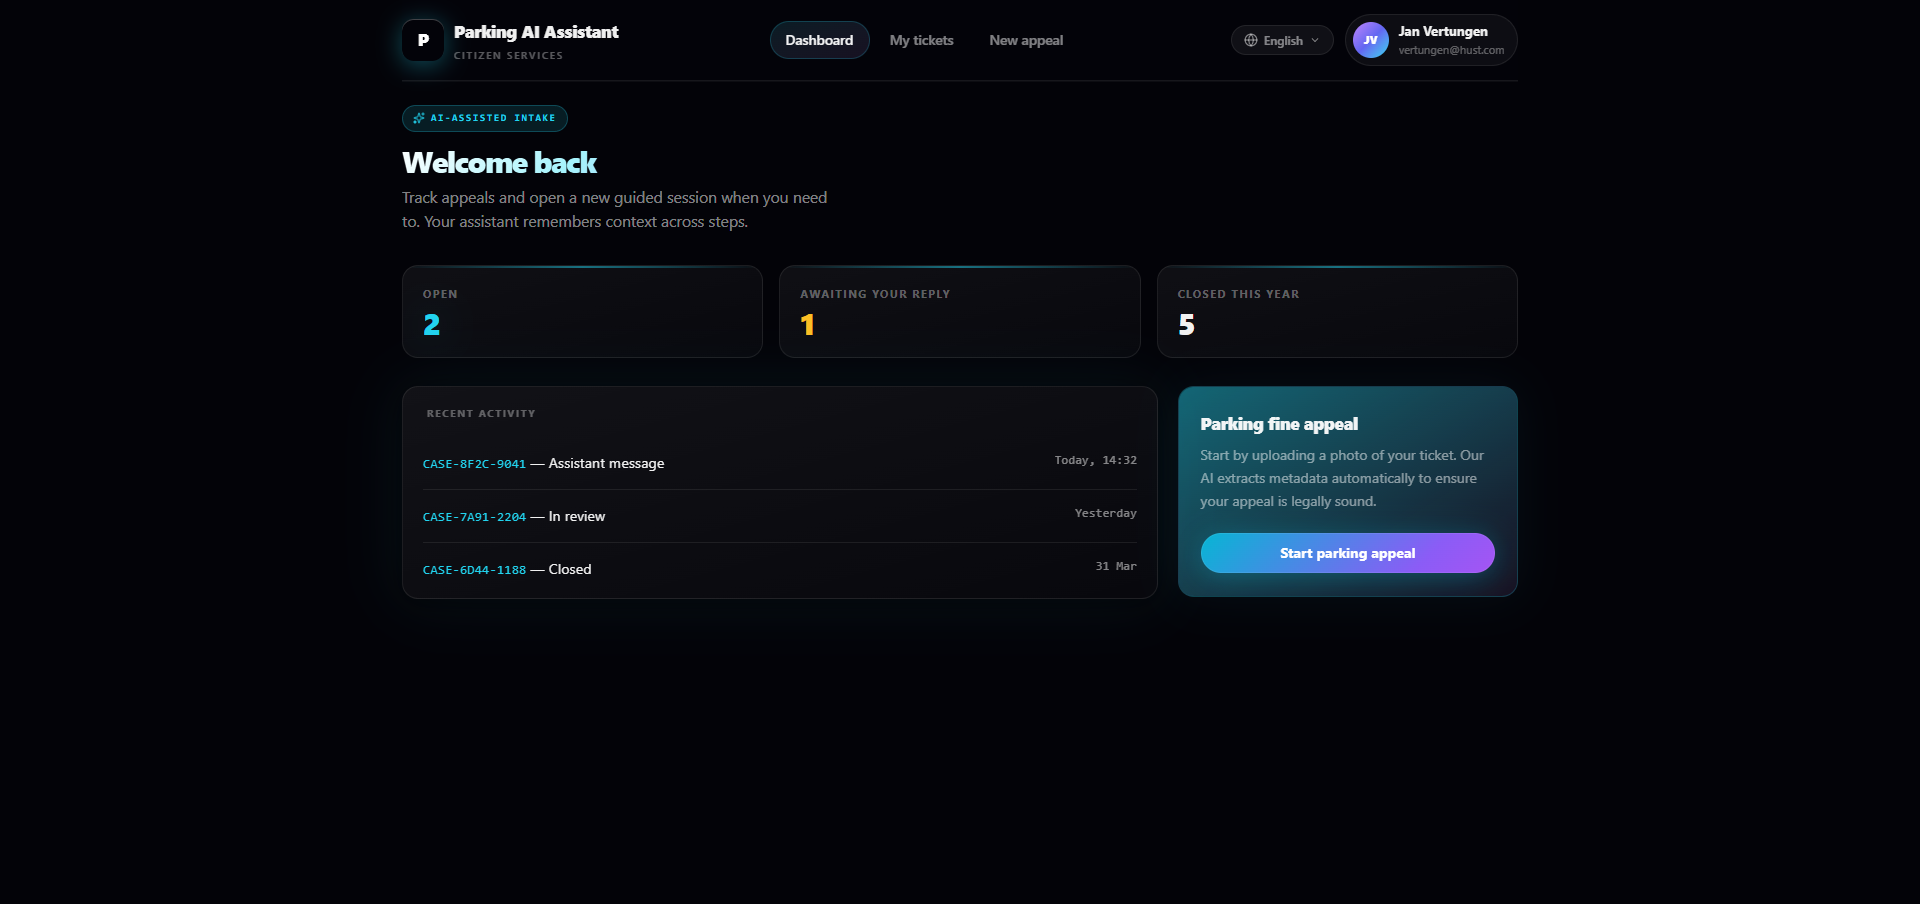Click the vertungen@hust.com email text

tap(1450, 51)
